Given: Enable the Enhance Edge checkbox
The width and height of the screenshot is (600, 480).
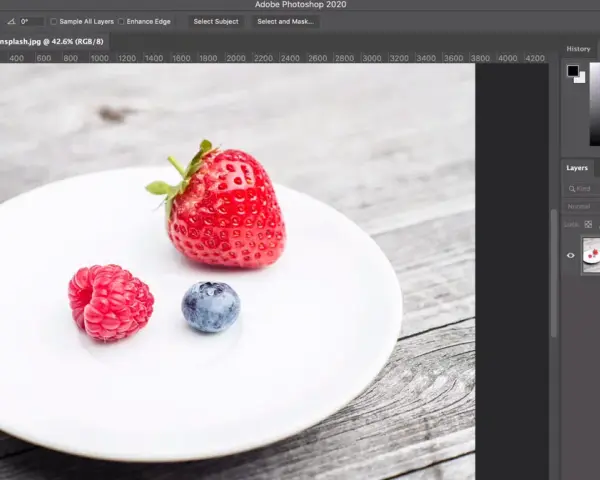Looking at the screenshot, I should click(x=121, y=22).
